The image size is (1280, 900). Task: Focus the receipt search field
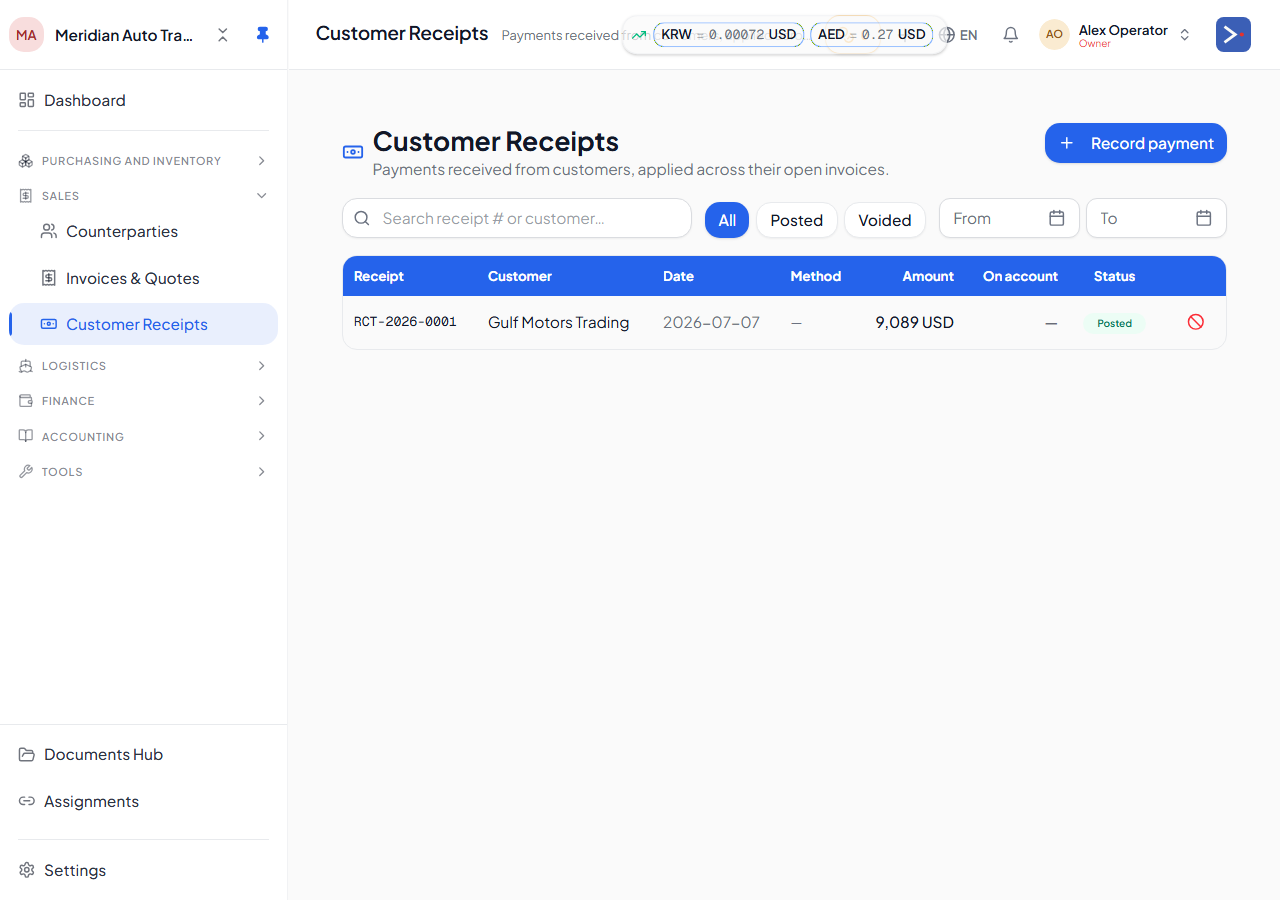(x=517, y=218)
